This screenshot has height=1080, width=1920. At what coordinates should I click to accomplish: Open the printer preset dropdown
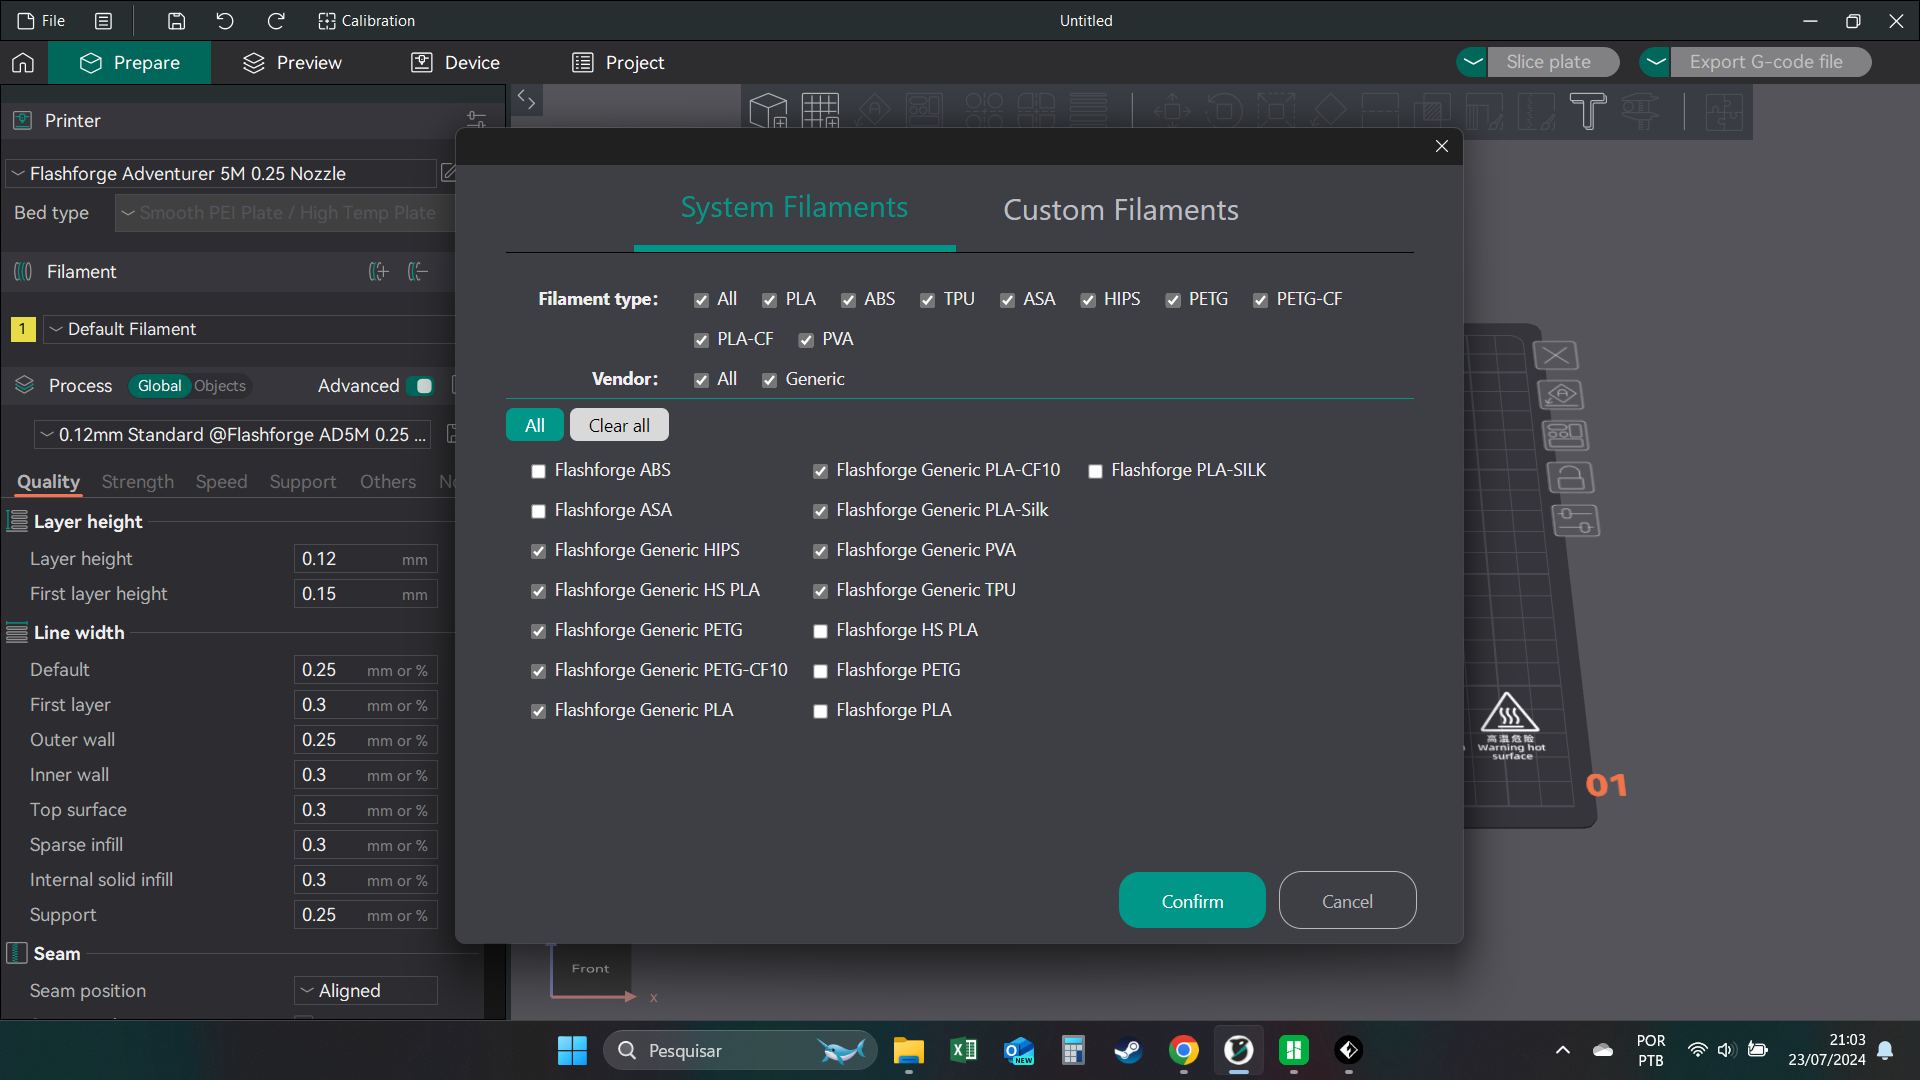(220, 173)
